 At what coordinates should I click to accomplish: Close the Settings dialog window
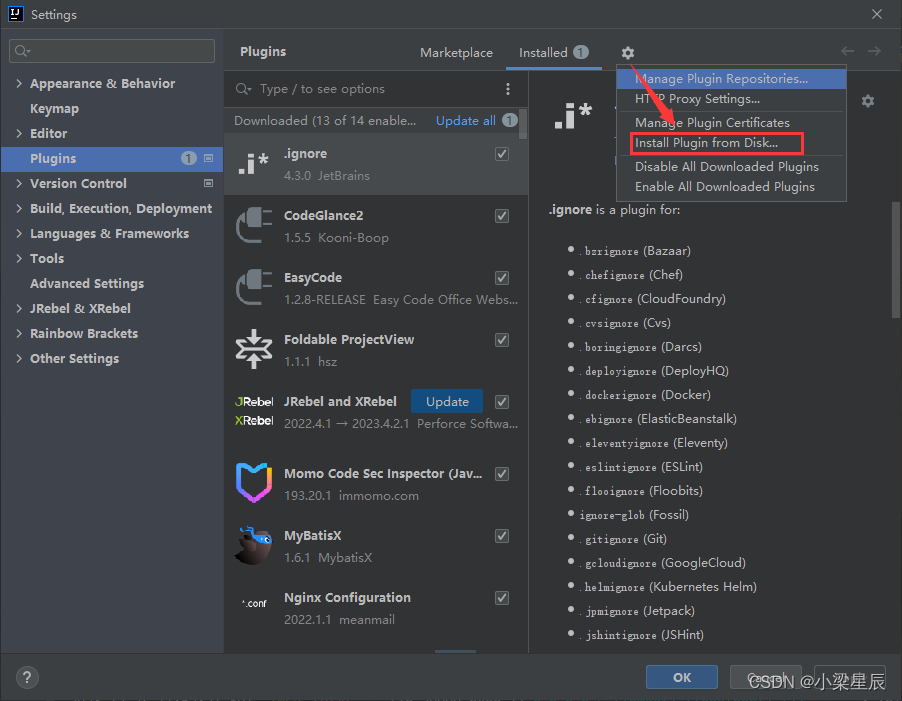coord(877,14)
